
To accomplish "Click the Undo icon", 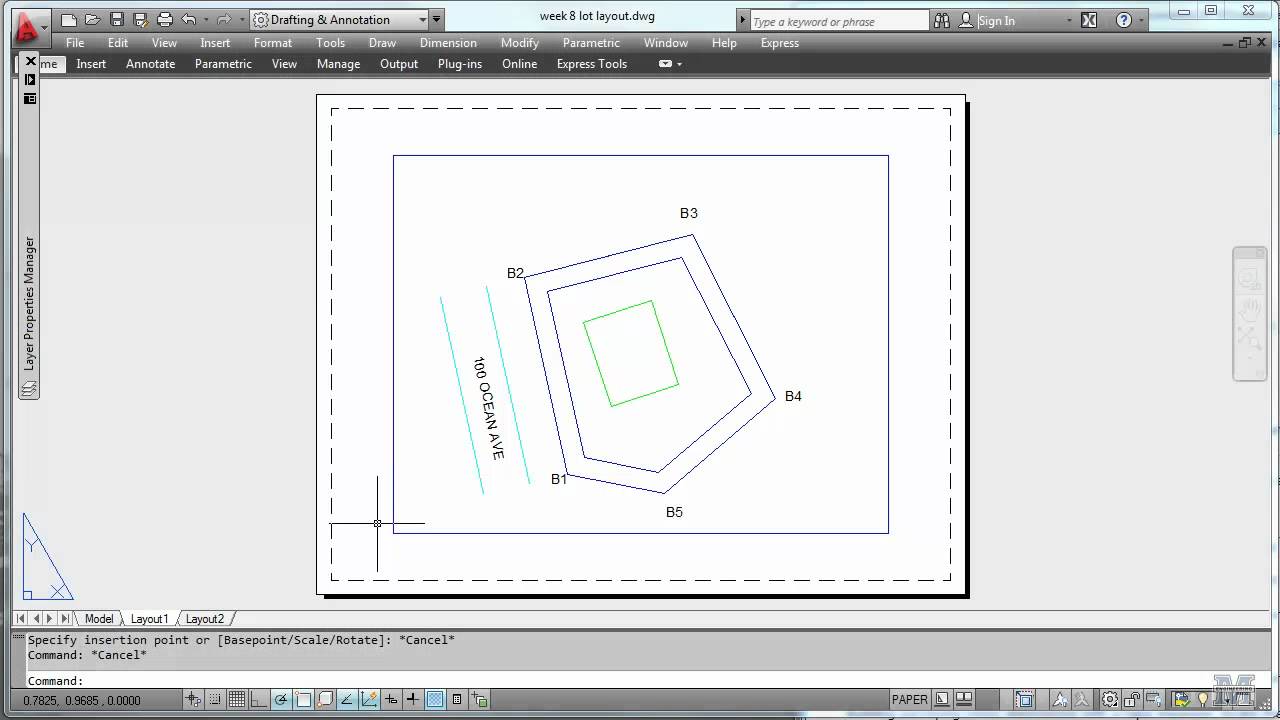I will (x=188, y=19).
